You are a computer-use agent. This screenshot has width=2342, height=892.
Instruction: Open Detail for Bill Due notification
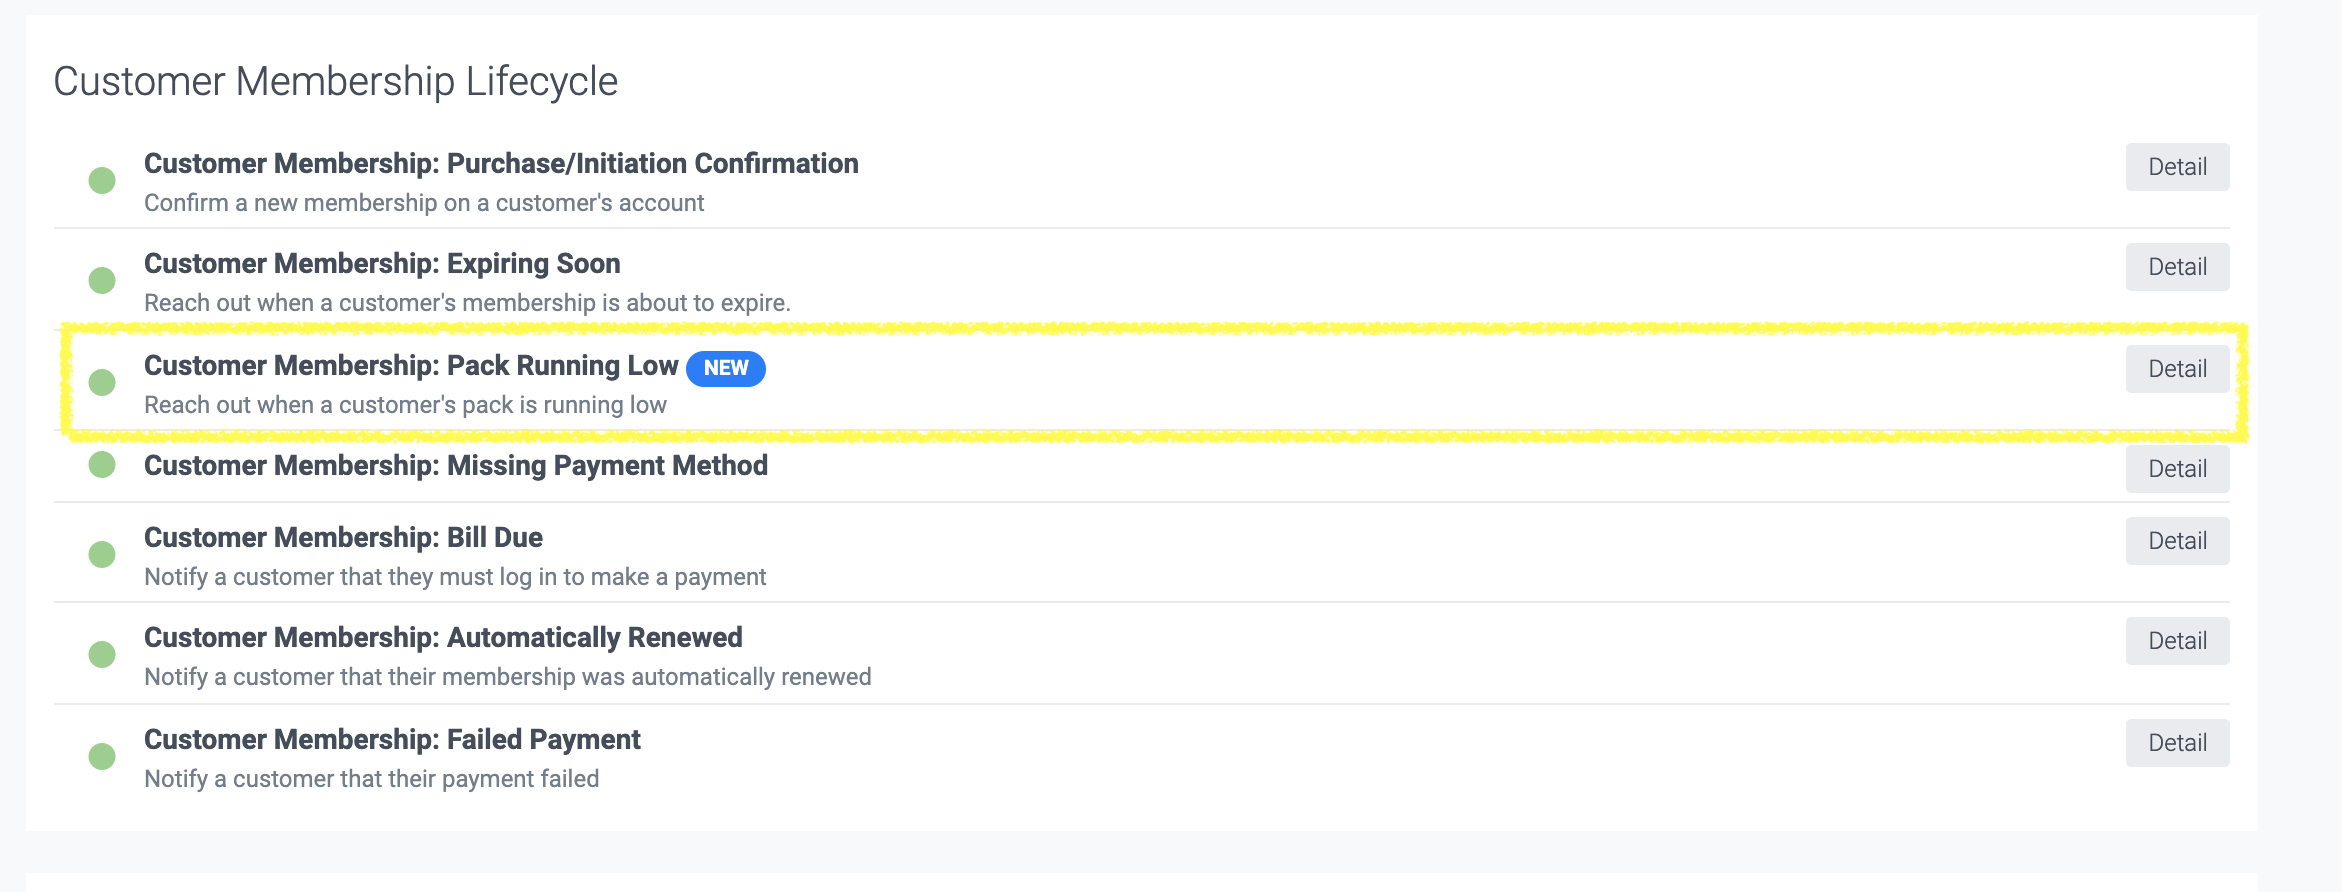click(x=2177, y=541)
